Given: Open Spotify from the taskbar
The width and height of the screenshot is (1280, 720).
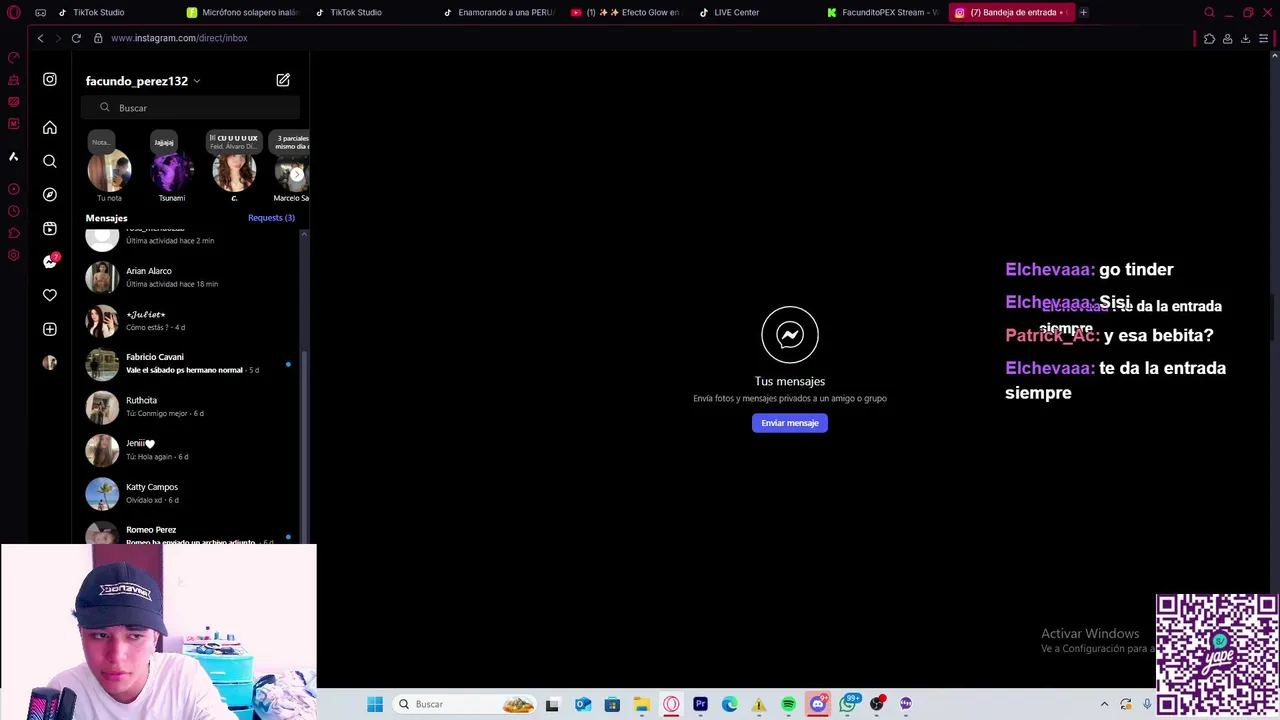Looking at the screenshot, I should click(789, 704).
